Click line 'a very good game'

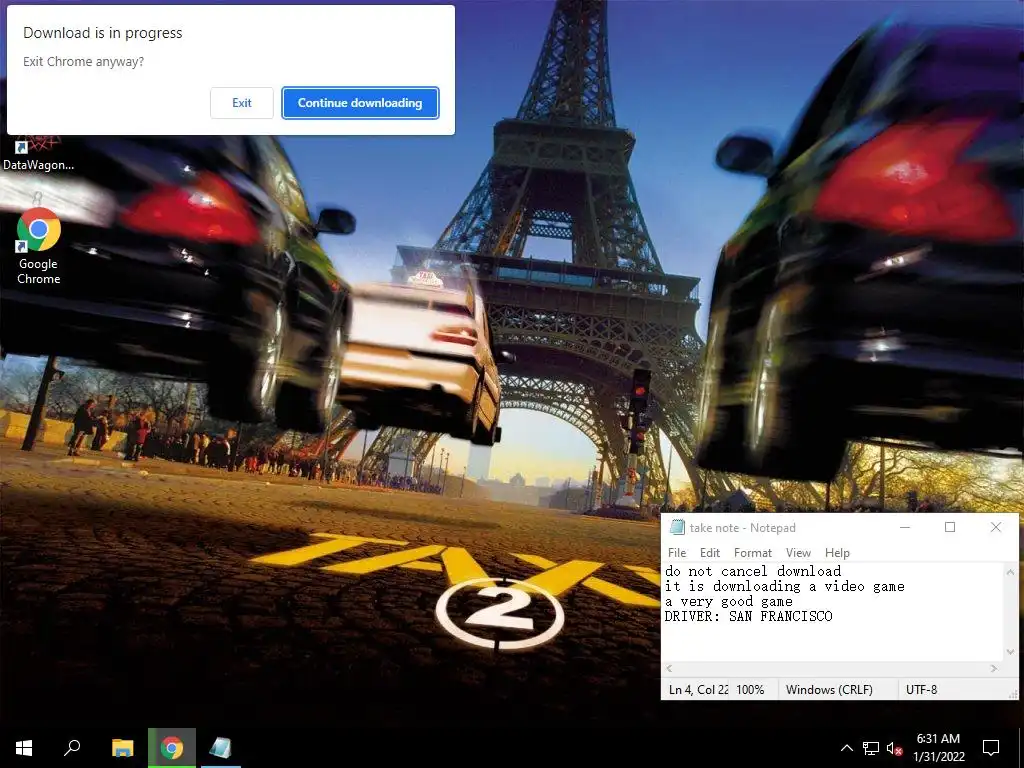pos(729,601)
